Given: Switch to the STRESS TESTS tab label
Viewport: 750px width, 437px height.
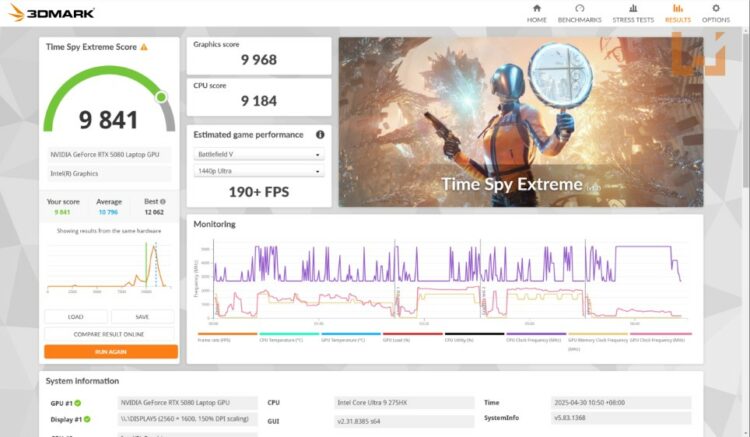Looking at the screenshot, I should click(x=632, y=20).
